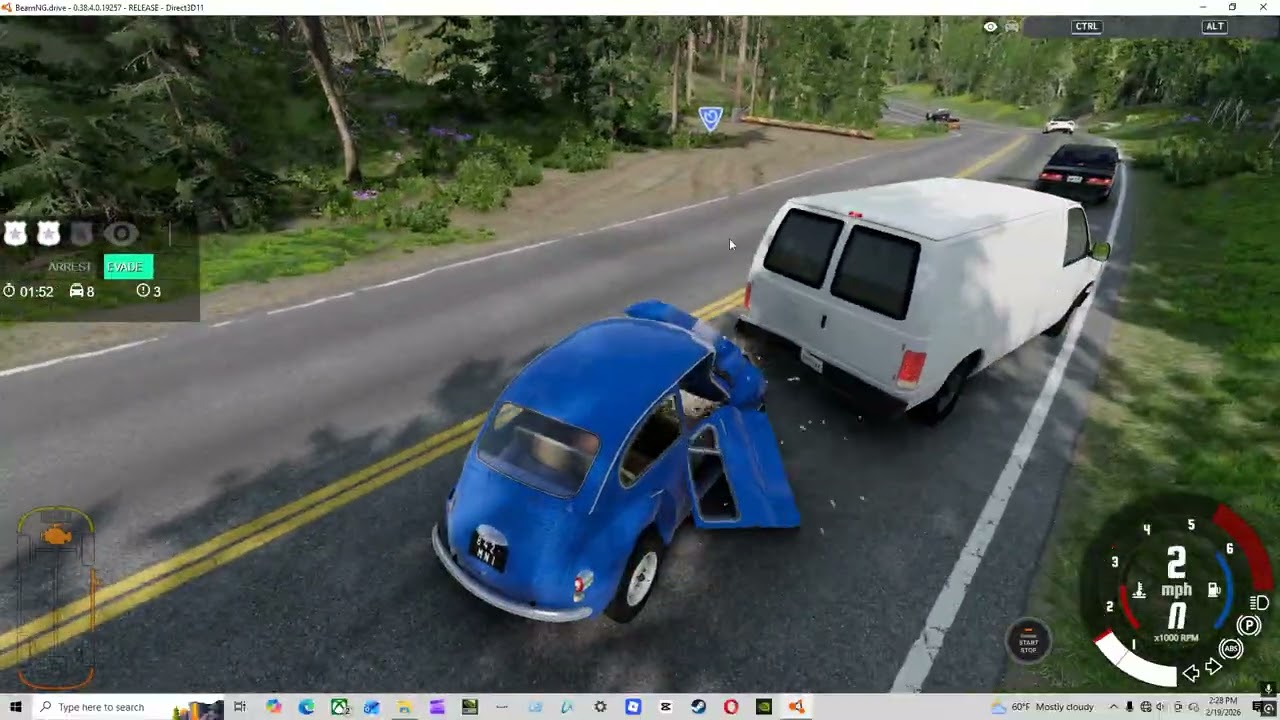Viewport: 1280px width, 720px height.
Task: Open Opera browser from the taskbar
Action: click(731, 707)
